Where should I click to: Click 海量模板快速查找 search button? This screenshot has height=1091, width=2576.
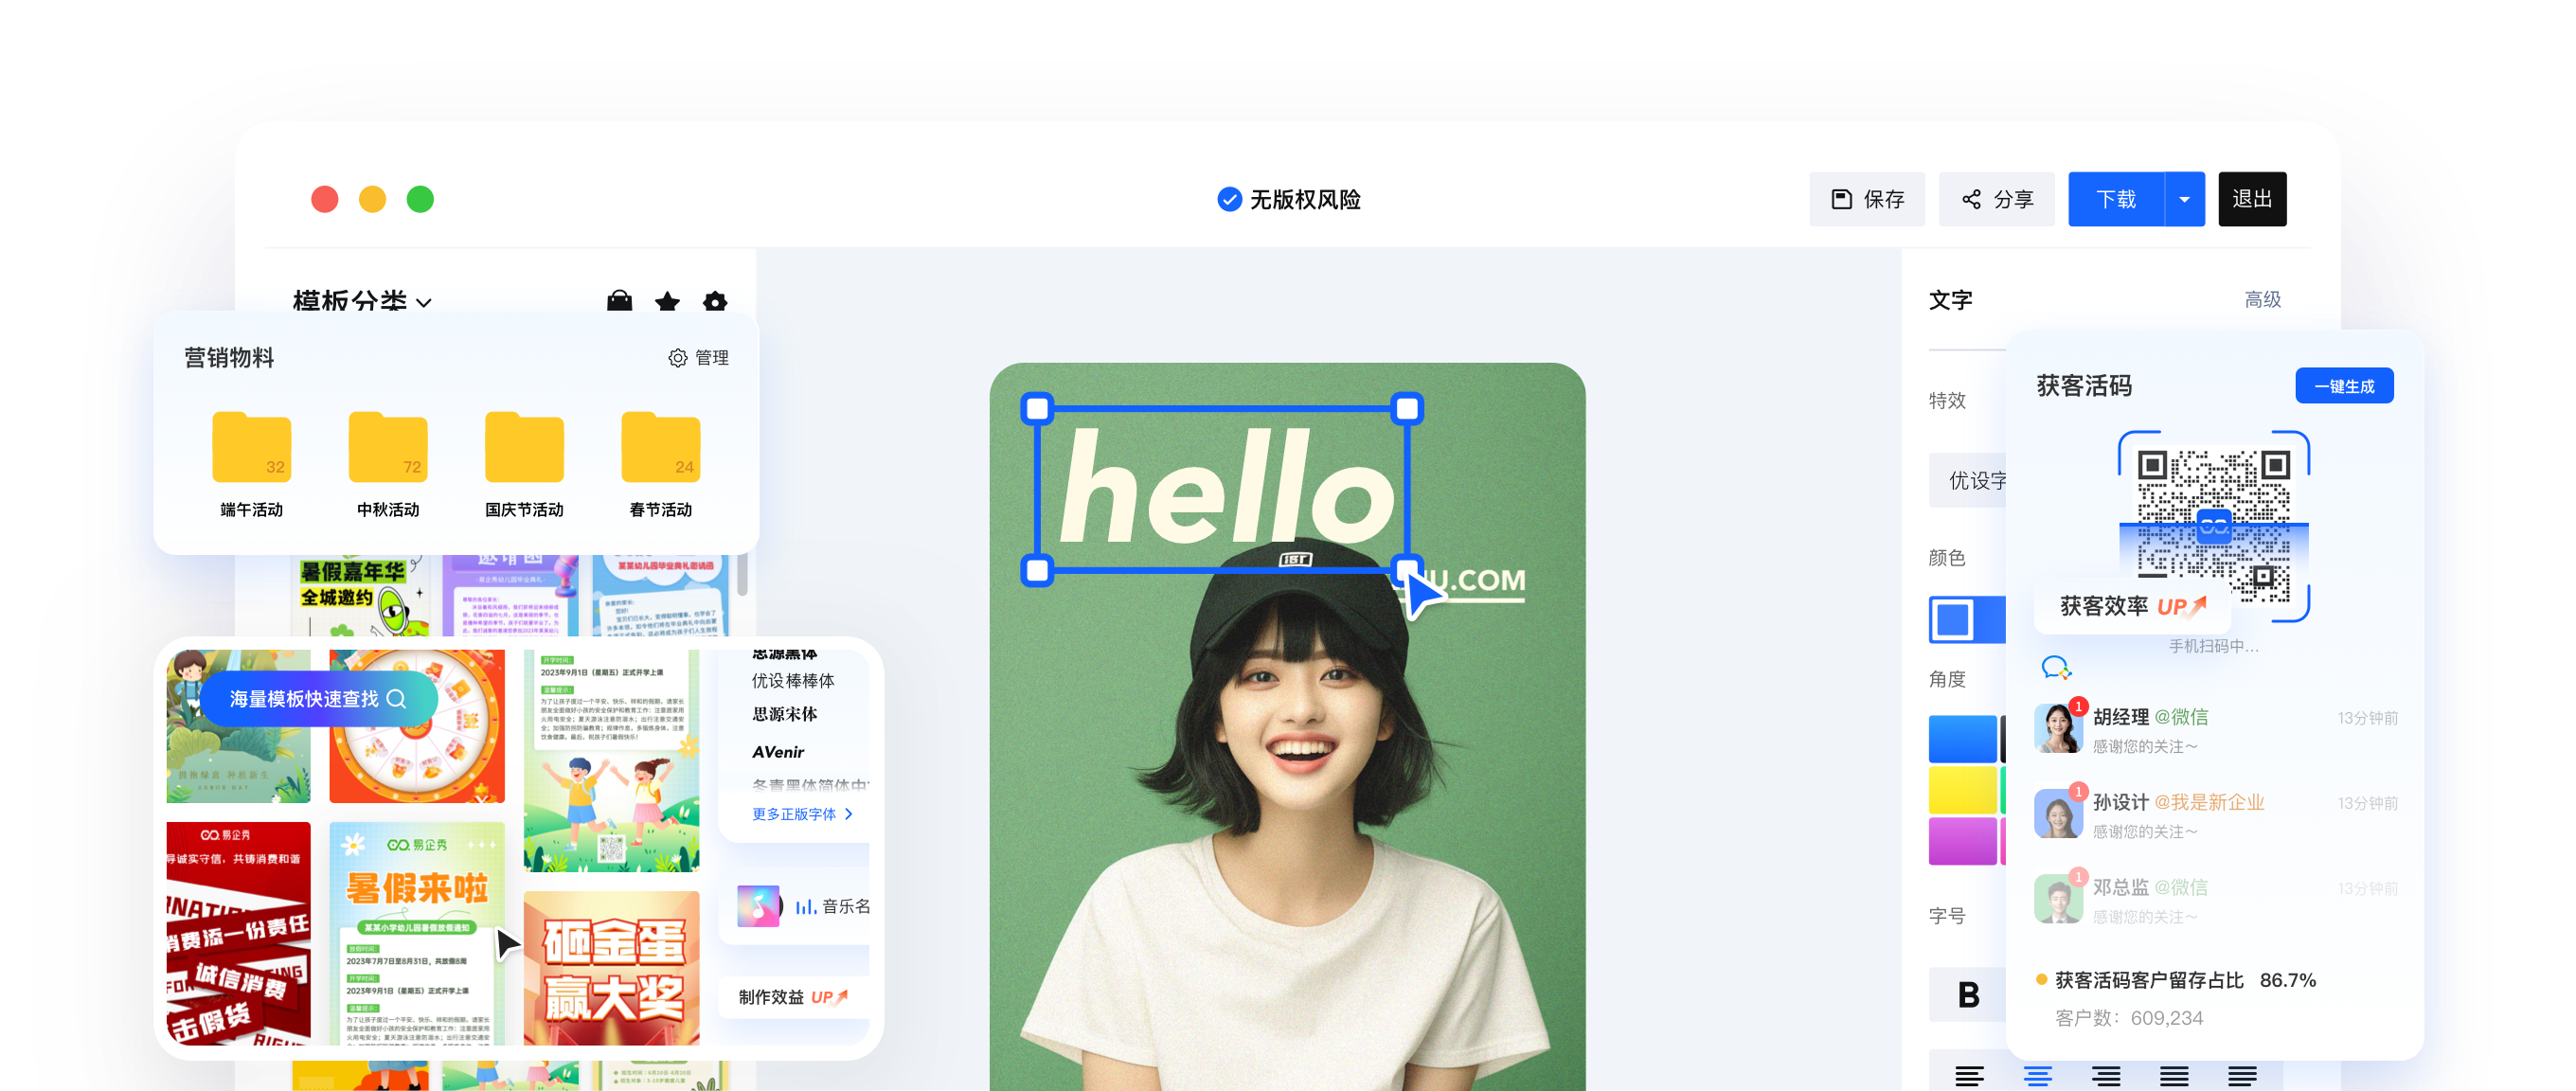click(318, 698)
